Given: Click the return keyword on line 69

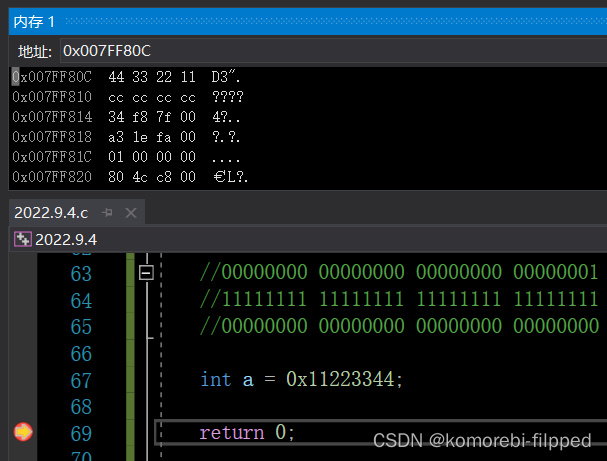Looking at the screenshot, I should (x=231, y=432).
